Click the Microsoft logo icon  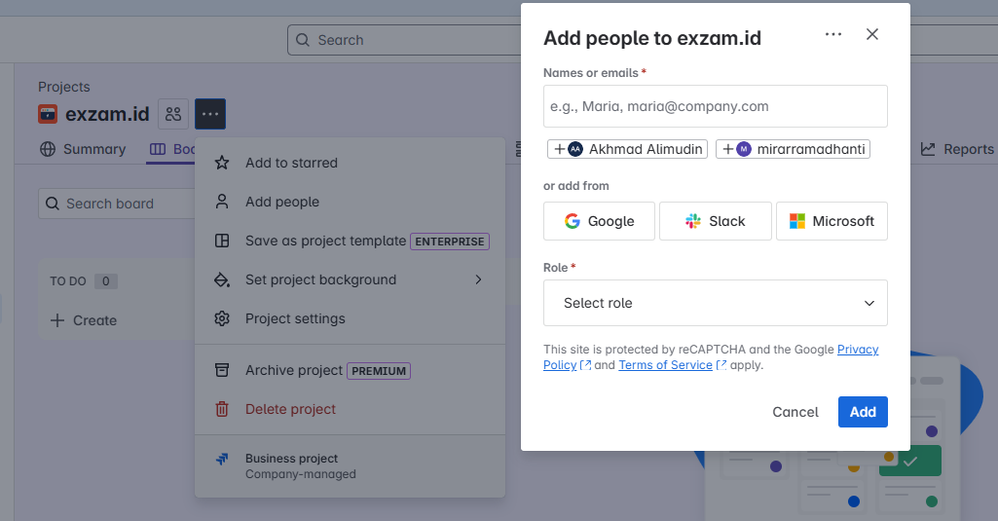coord(797,221)
